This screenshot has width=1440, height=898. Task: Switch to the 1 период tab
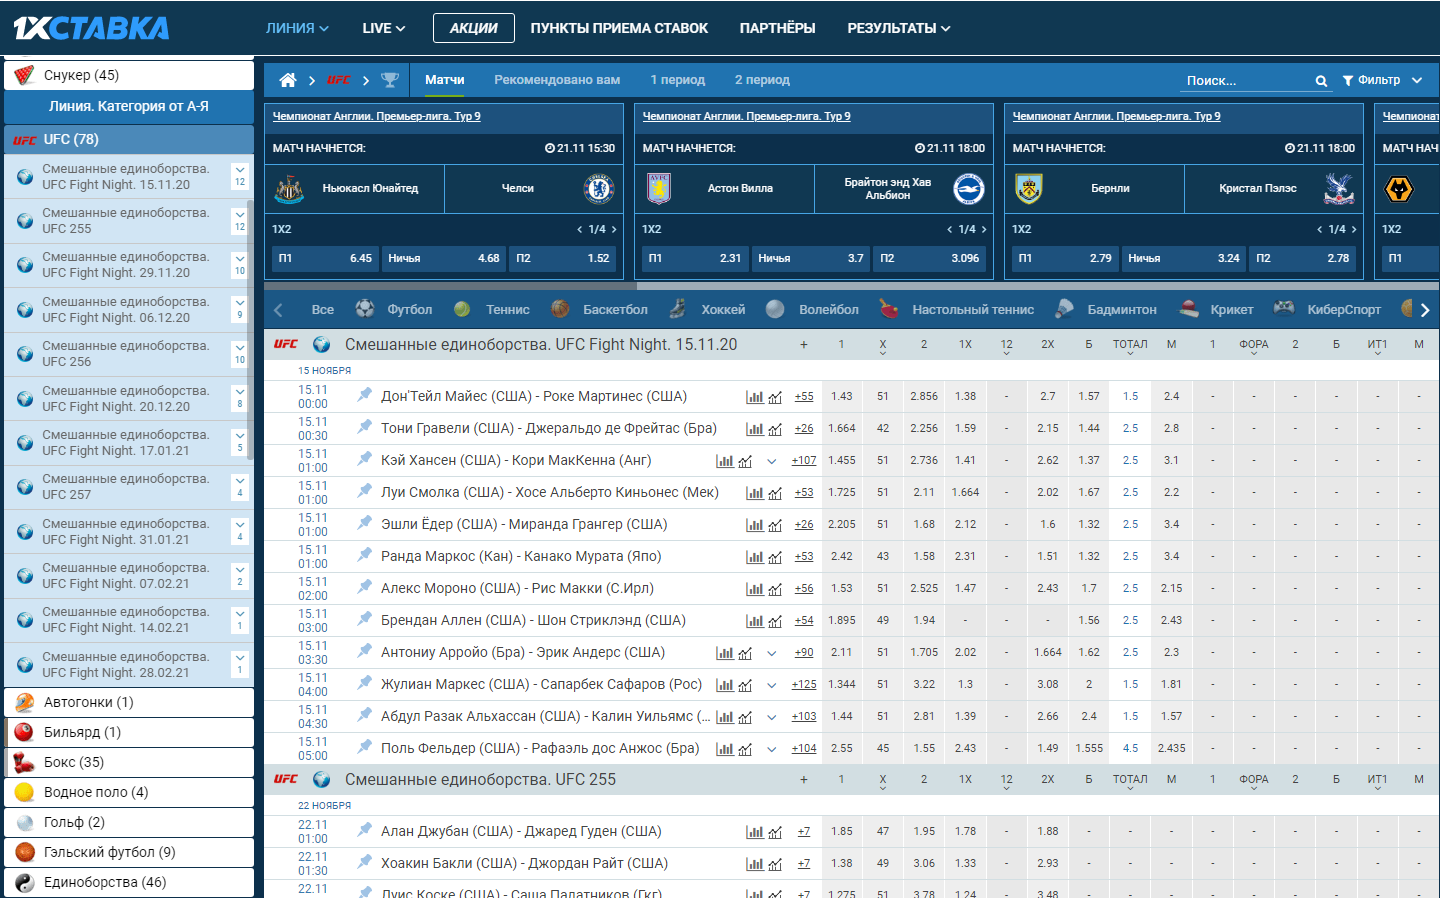click(x=677, y=80)
